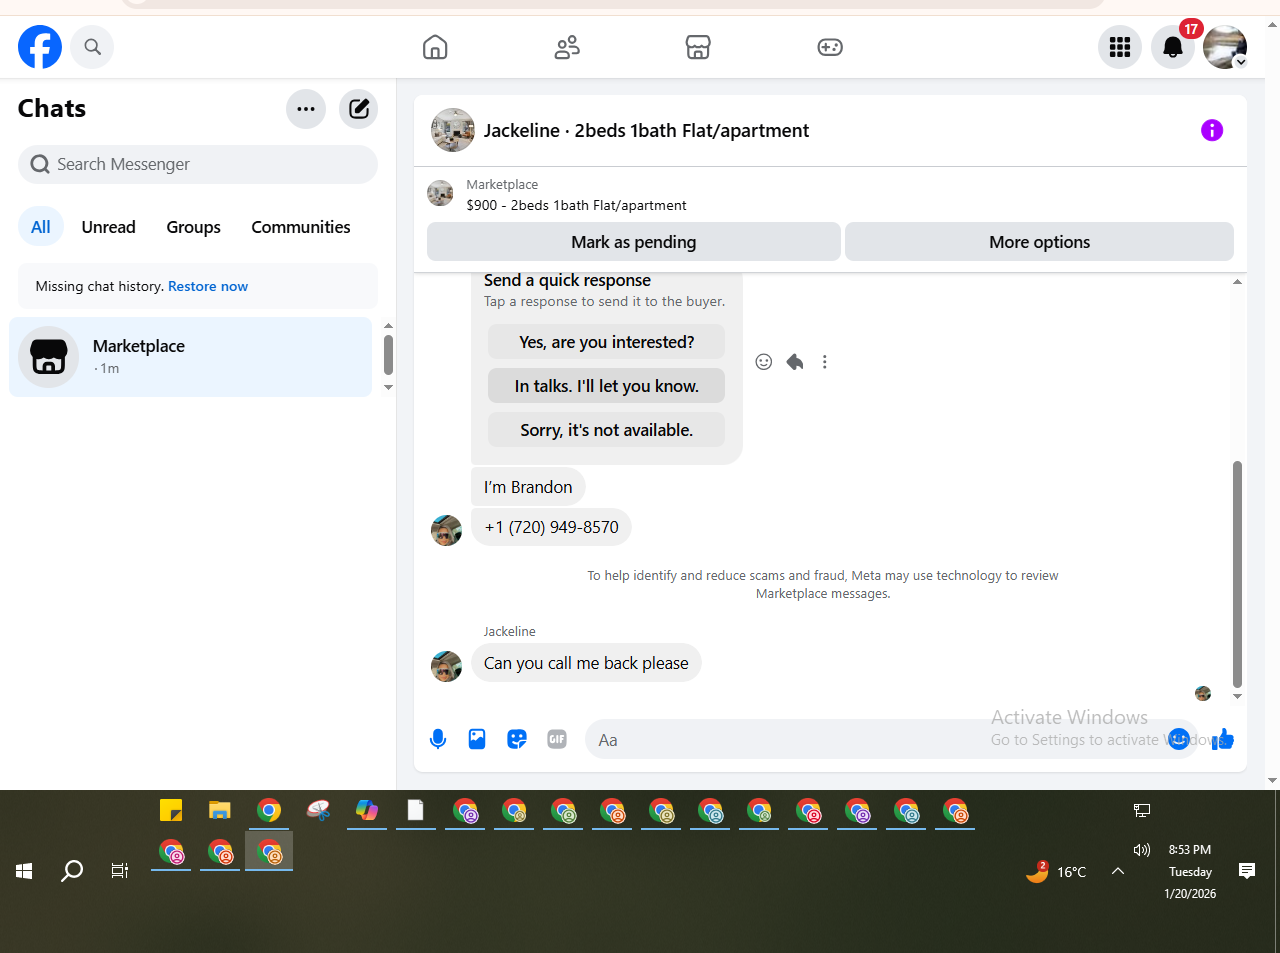Click the conversation scrollbar down arrow

pyautogui.click(x=1237, y=697)
